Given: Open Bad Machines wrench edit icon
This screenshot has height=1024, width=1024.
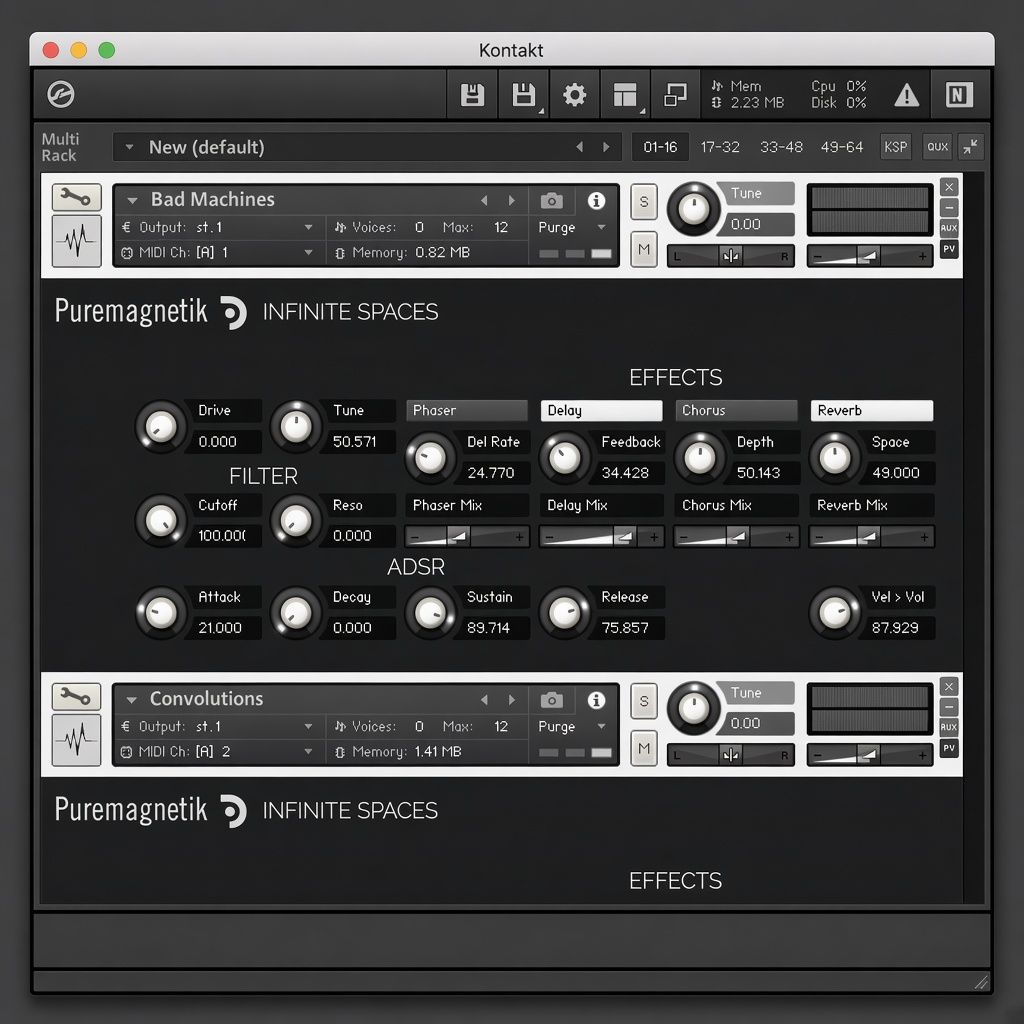Looking at the screenshot, I should (76, 197).
